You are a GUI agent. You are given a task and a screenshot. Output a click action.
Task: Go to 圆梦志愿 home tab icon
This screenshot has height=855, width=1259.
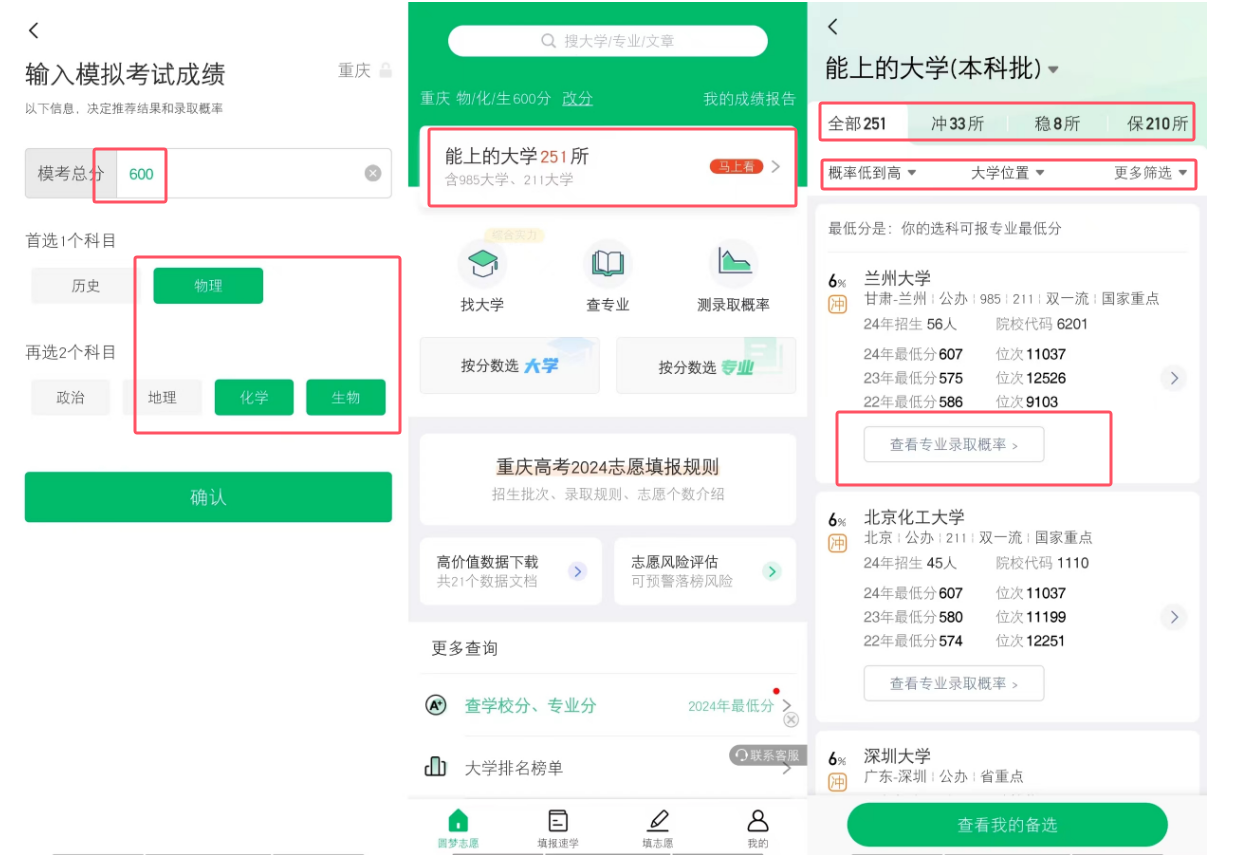(x=458, y=821)
